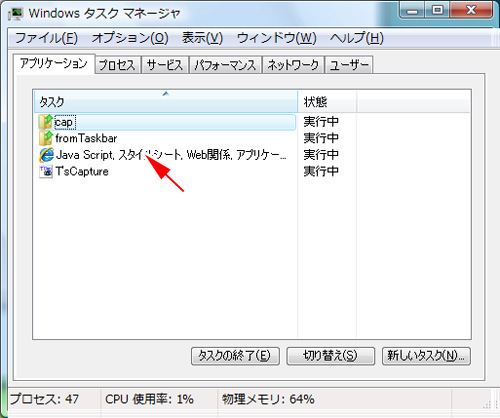Open the オプション(O) menu
Viewport: 500px width, 418px height.
(130, 38)
